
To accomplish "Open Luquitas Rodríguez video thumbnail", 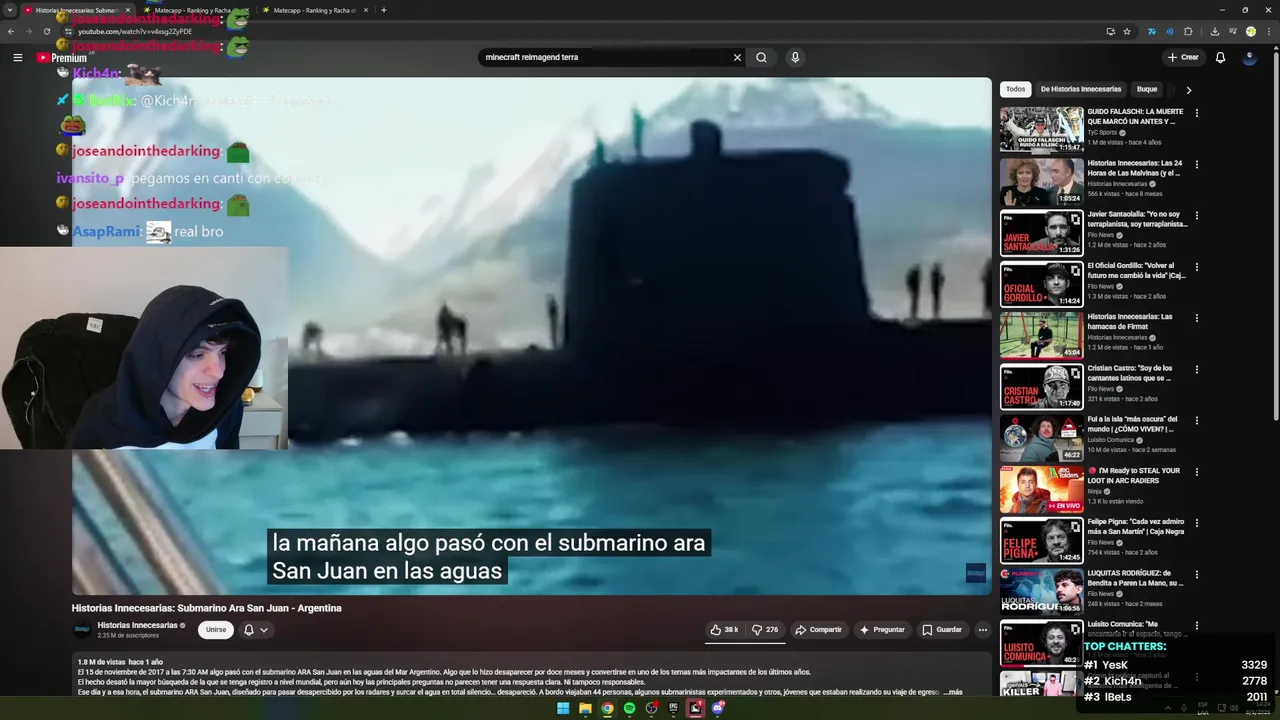I will pos(1041,591).
